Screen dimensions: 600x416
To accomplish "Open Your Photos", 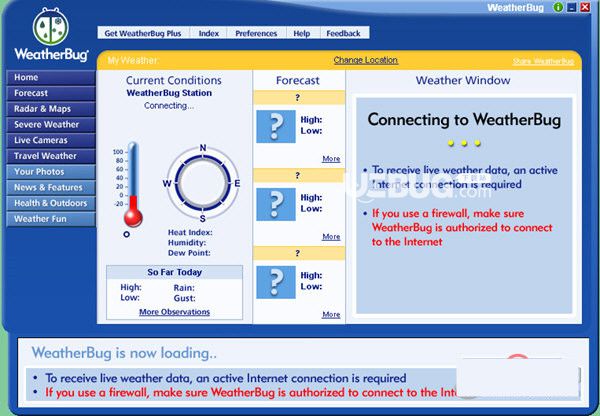I will click(x=51, y=171).
